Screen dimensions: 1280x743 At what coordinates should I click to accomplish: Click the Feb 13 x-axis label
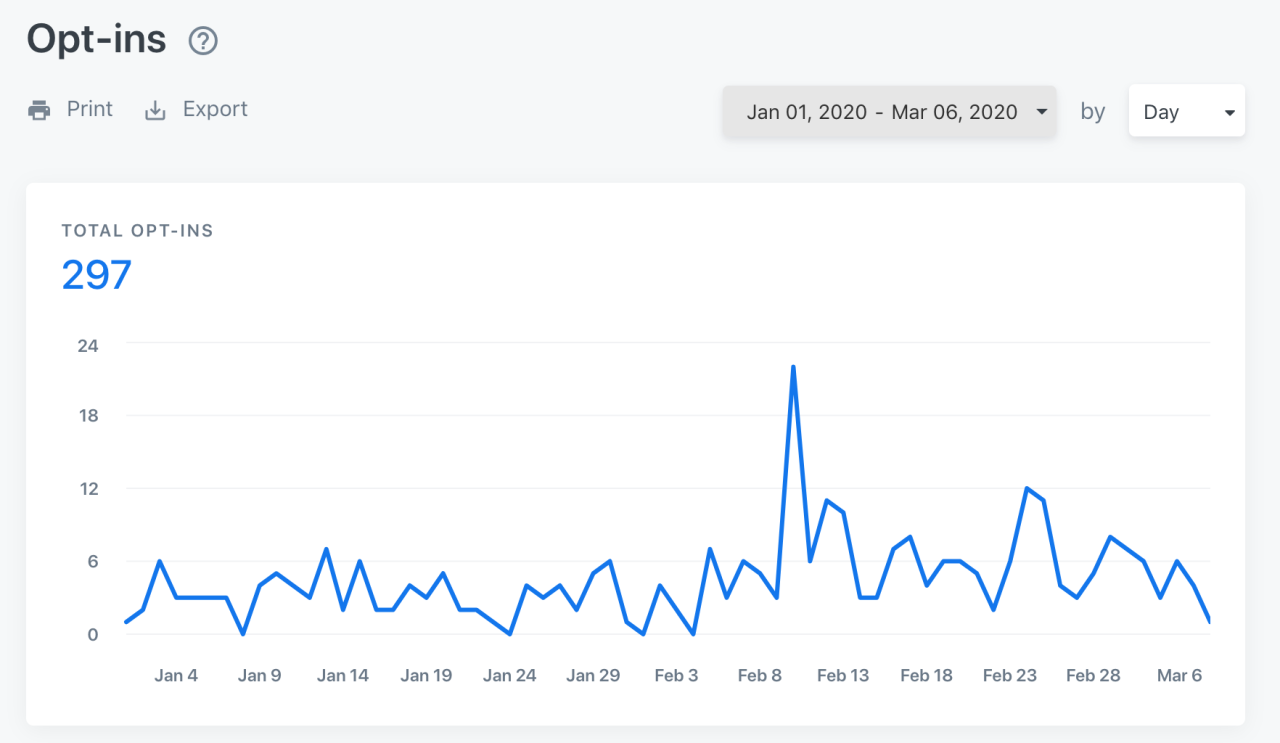(x=843, y=675)
